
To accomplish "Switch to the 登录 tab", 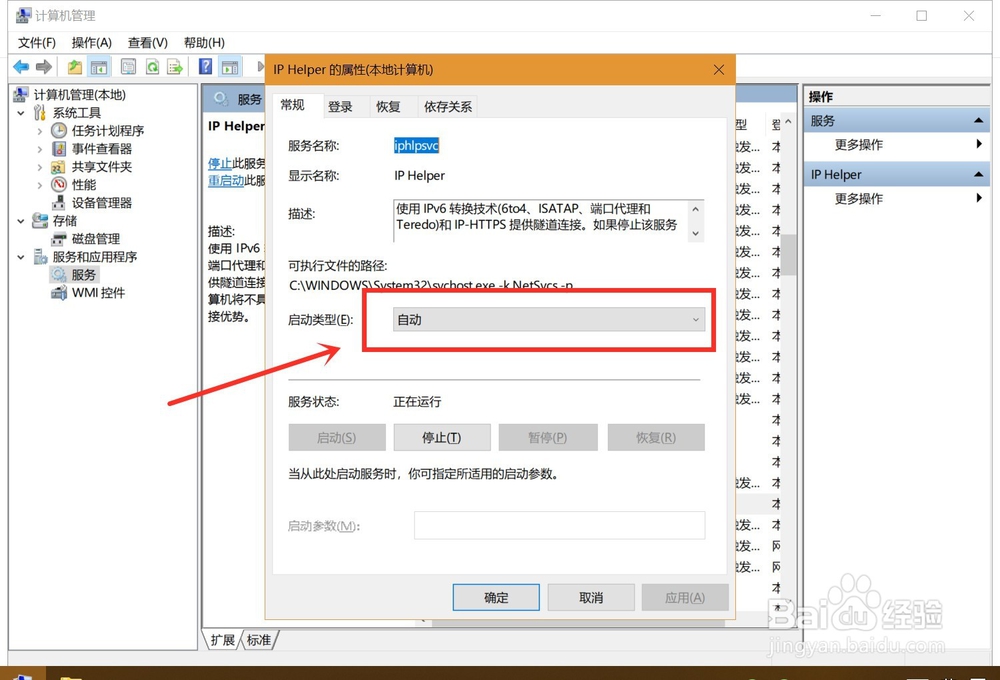I will [343, 106].
